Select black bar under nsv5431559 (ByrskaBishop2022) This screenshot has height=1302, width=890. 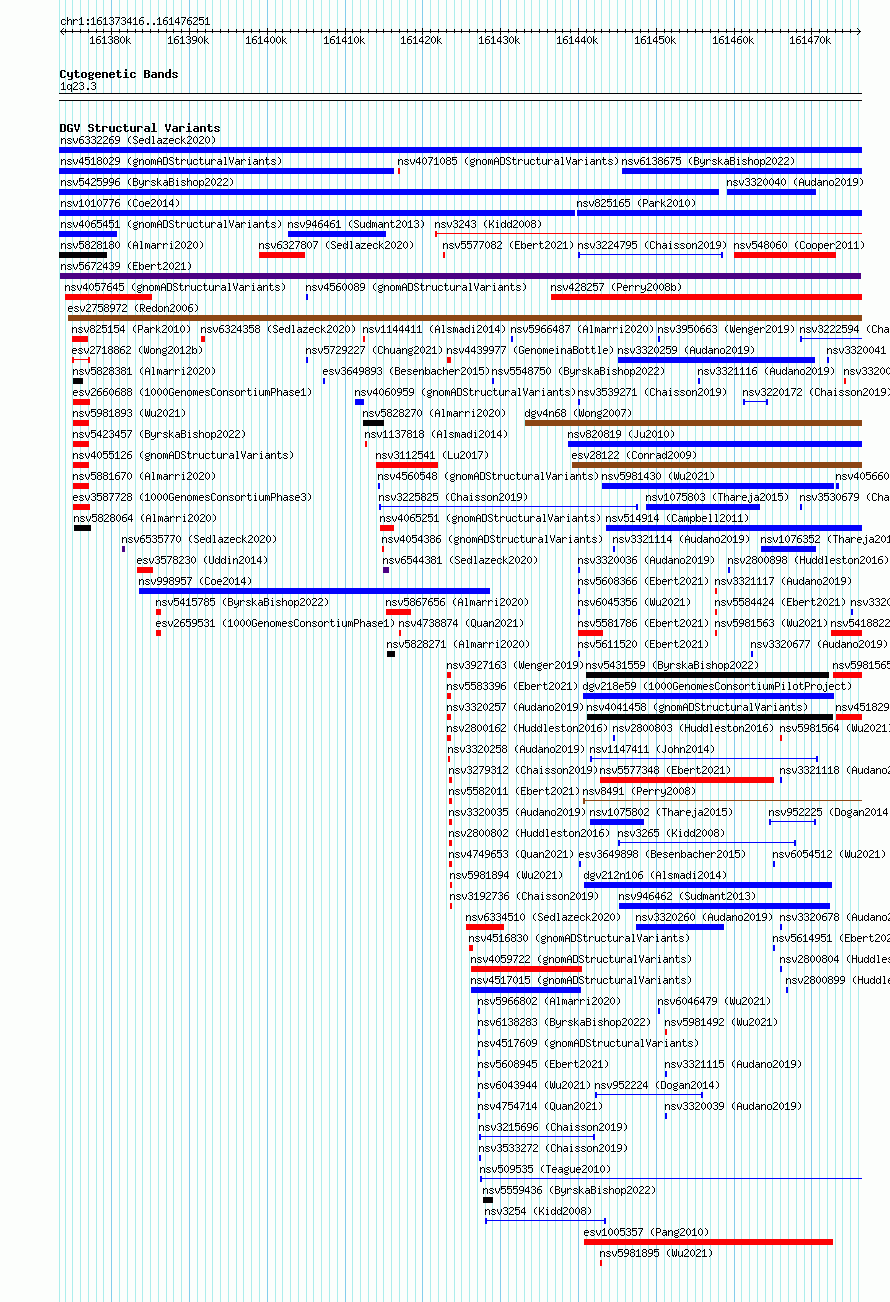click(707, 675)
